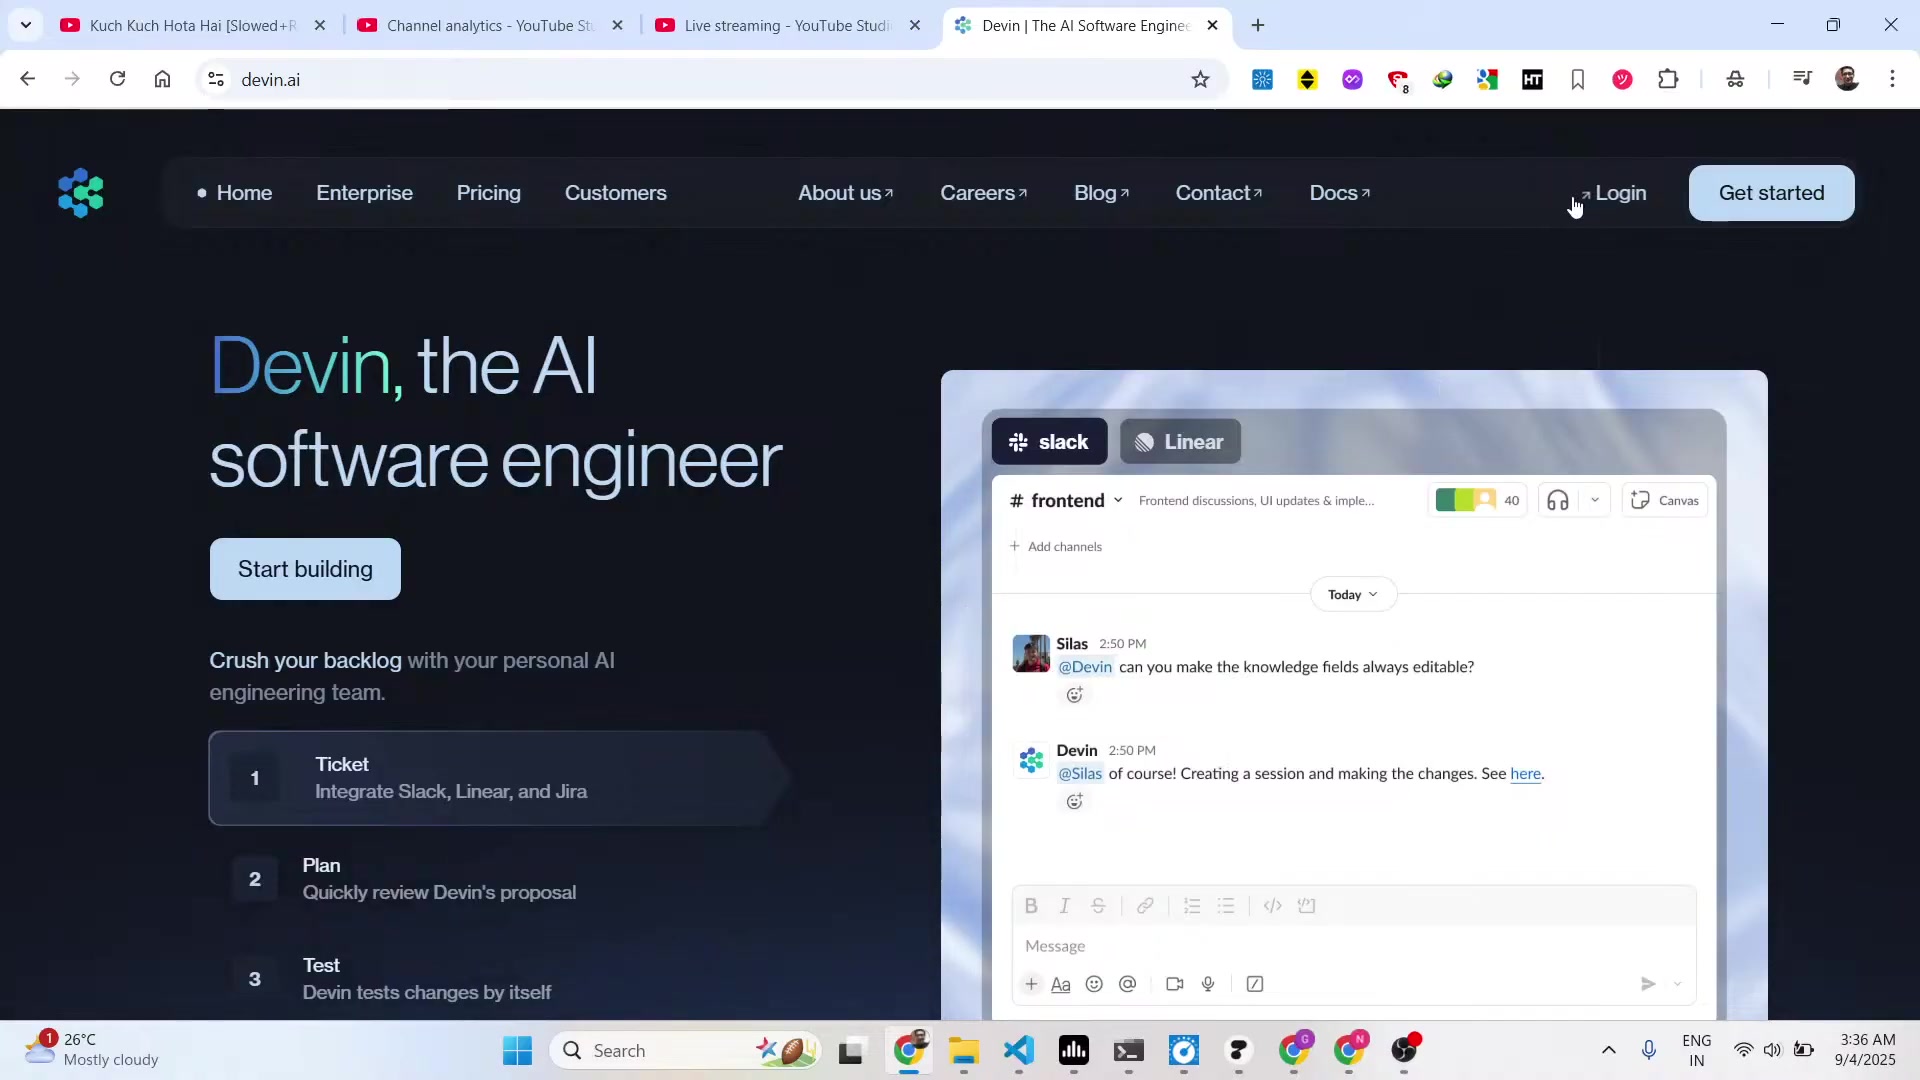Click the Devin logo in header
Image resolution: width=1920 pixels, height=1080 pixels.
81,193
